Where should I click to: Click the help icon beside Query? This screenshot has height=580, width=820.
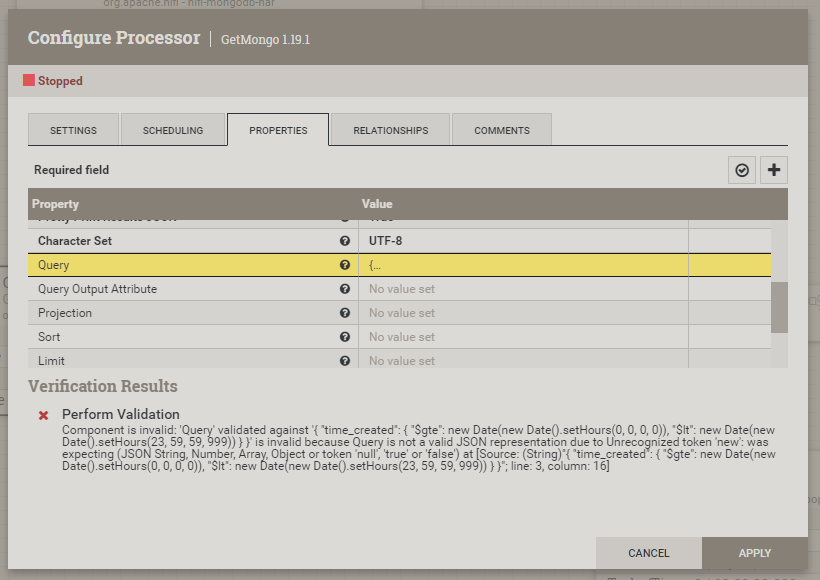tap(345, 264)
